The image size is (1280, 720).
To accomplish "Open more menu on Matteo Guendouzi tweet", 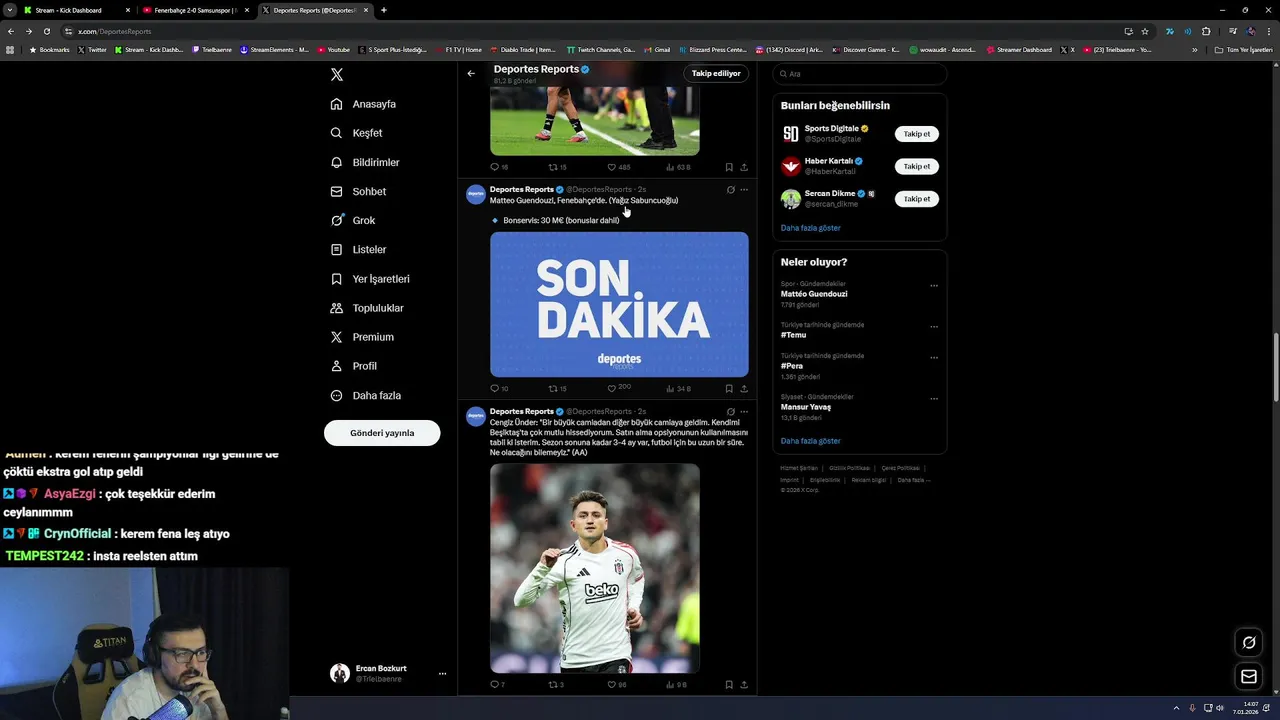I will tap(744, 190).
